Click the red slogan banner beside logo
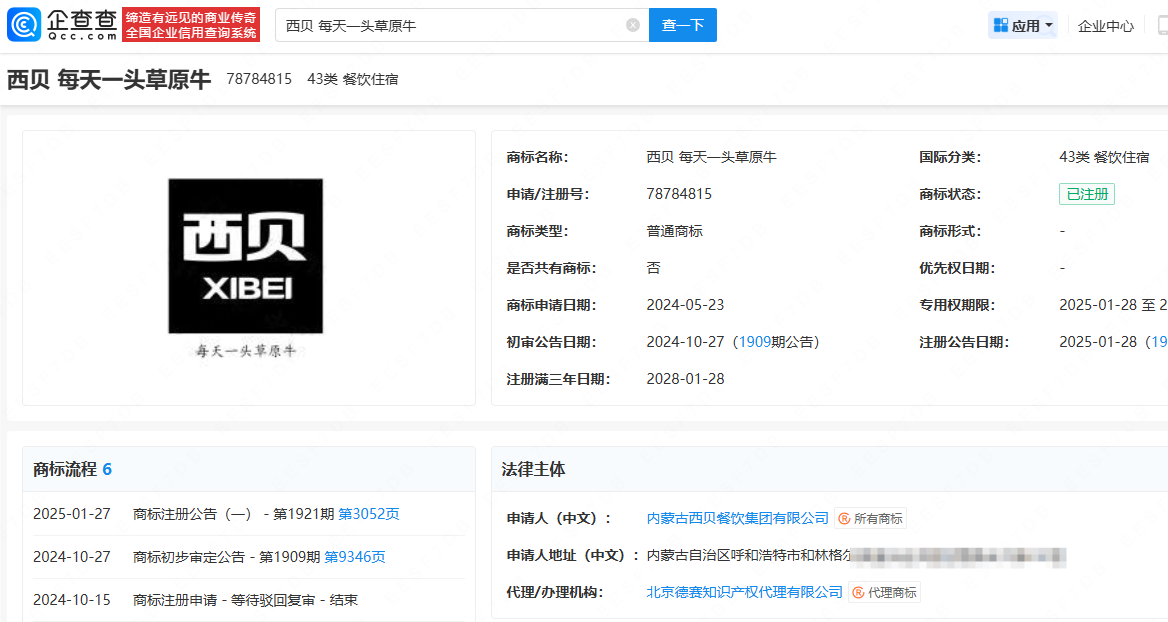The height and width of the screenshot is (622, 1168). point(191,25)
